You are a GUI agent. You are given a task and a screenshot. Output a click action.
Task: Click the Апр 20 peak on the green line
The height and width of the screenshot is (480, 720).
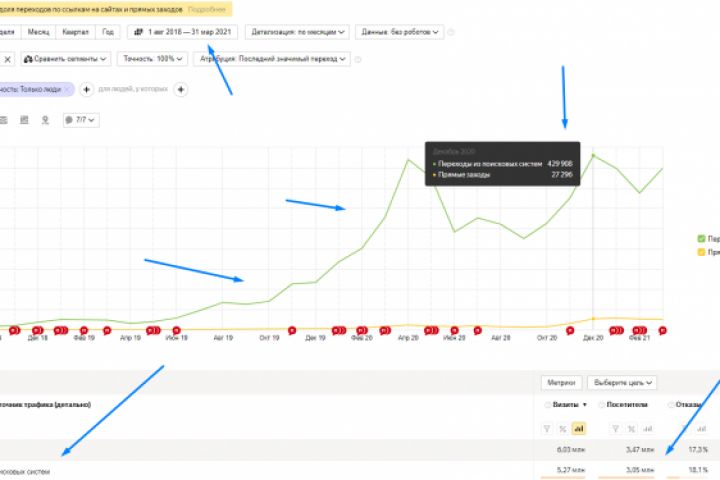coord(408,160)
